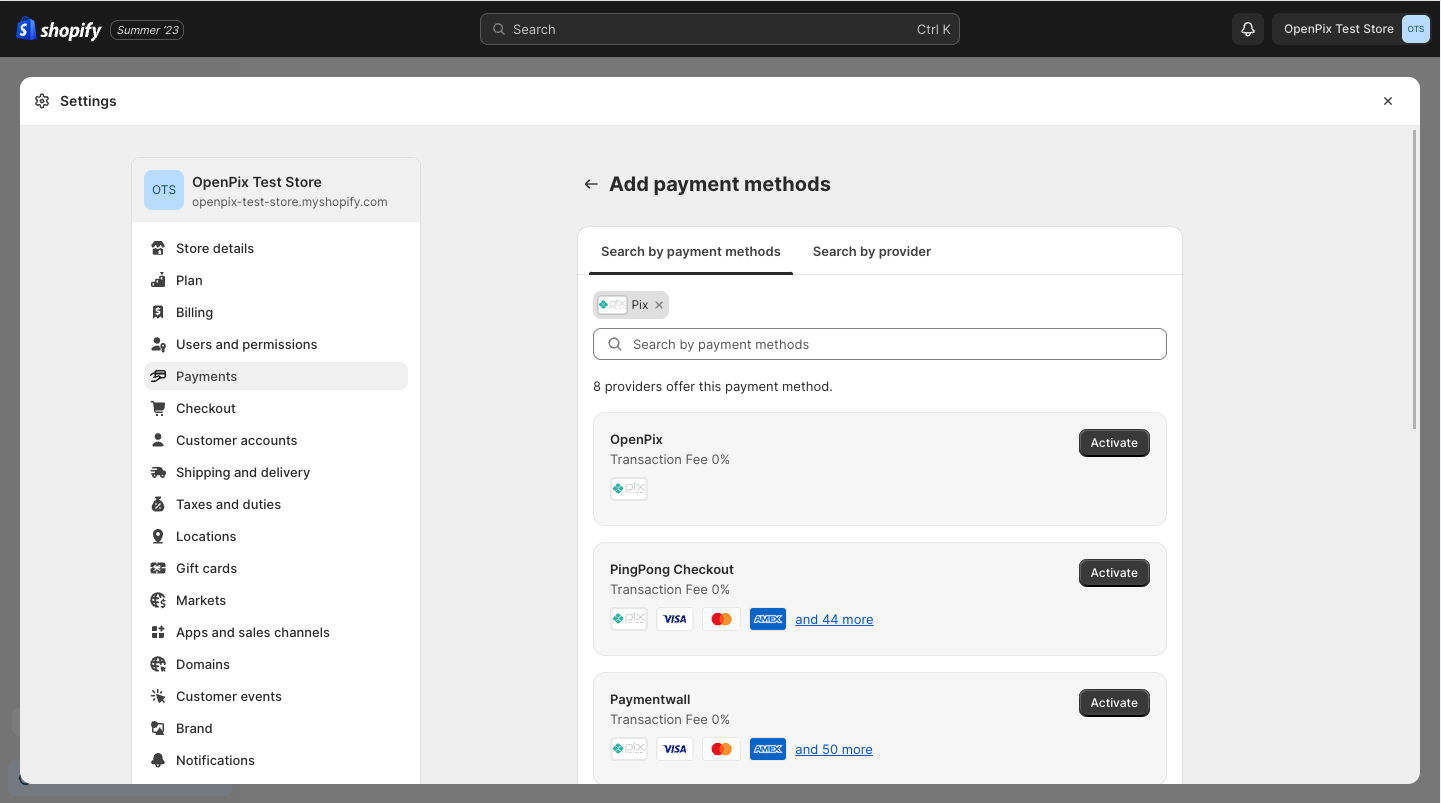
Task: Click the Settings gear icon
Action: tap(42, 100)
